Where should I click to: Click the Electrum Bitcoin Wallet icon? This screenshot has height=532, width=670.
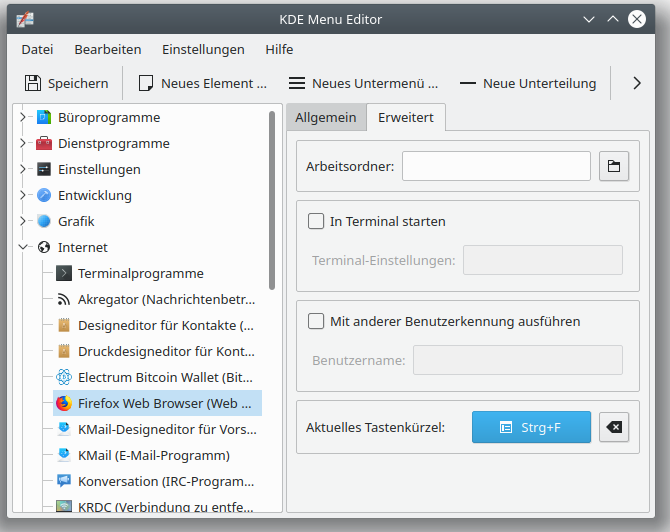64,377
